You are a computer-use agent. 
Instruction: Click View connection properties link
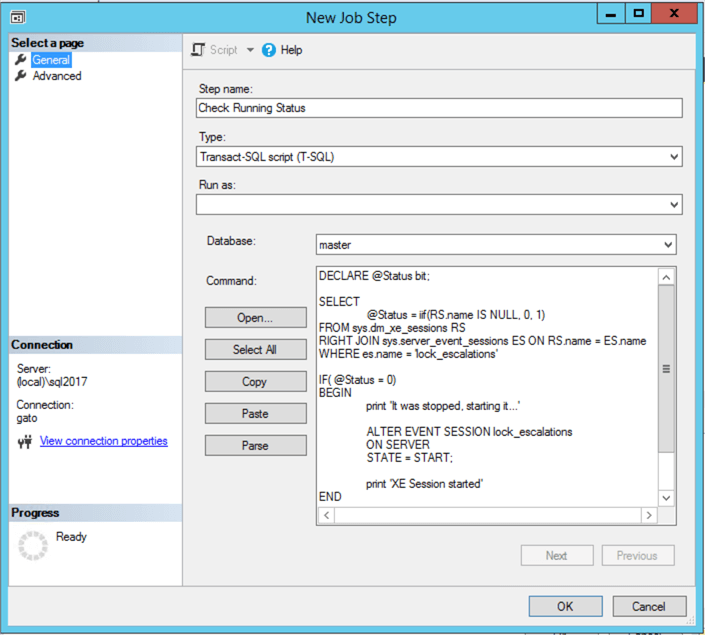pyautogui.click(x=104, y=441)
